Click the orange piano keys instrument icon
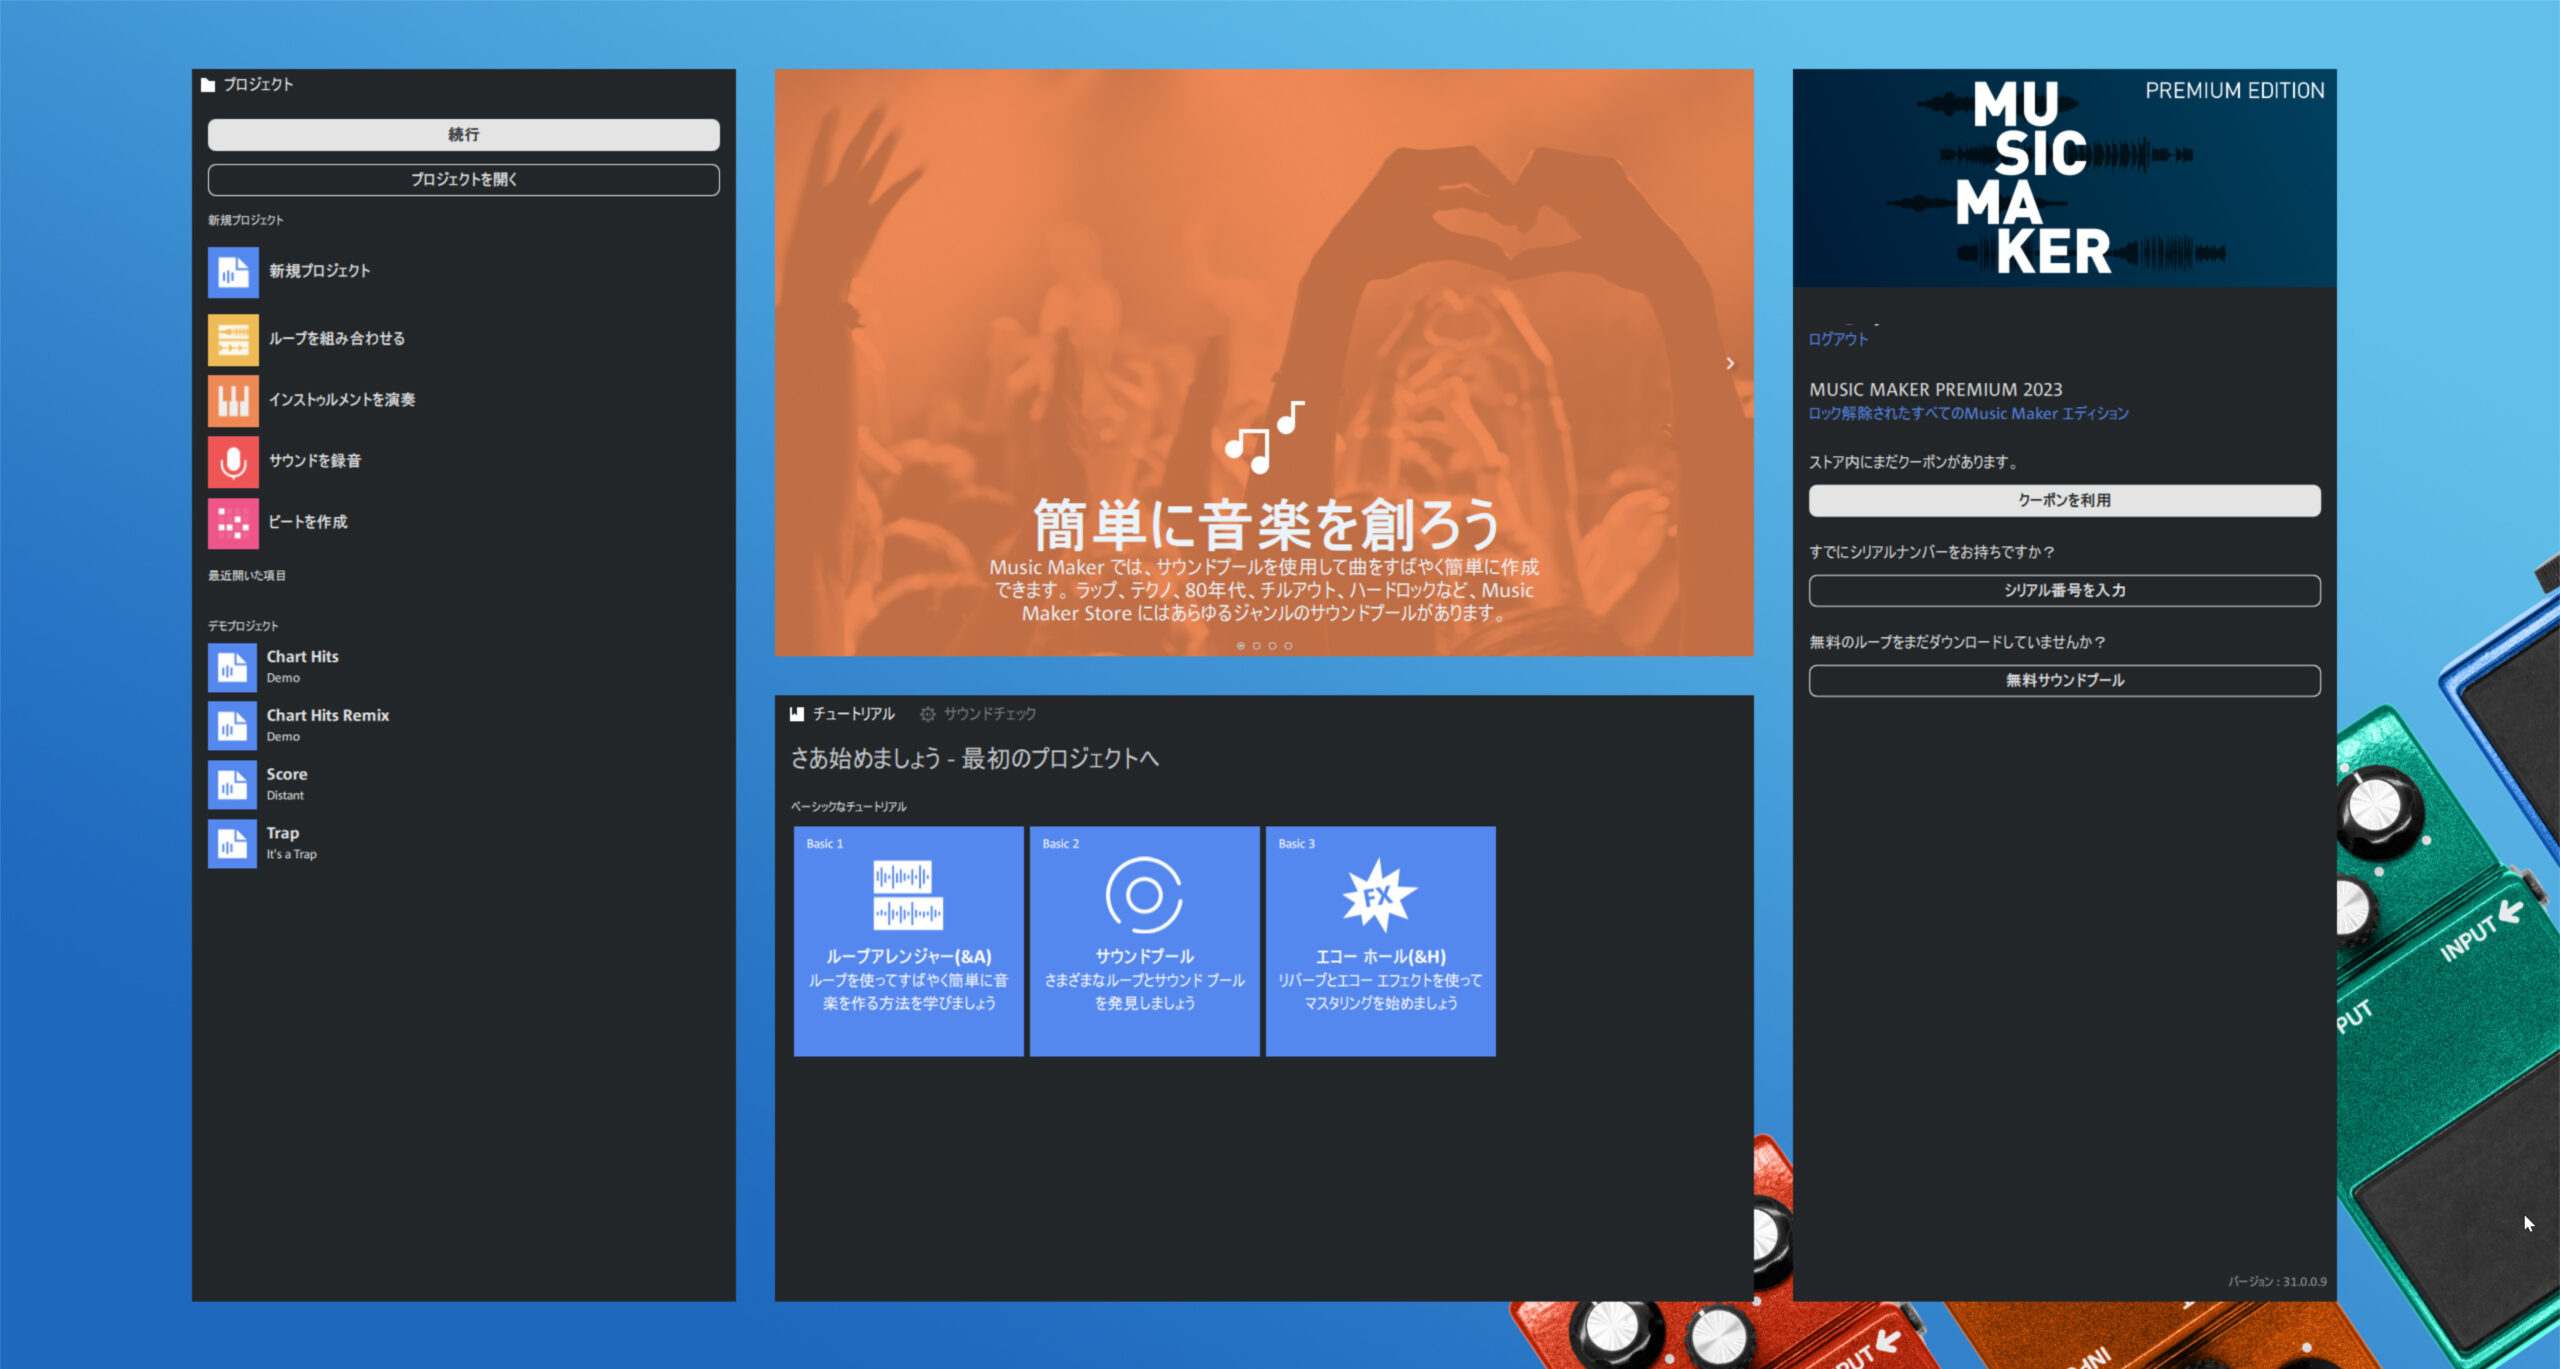The width and height of the screenshot is (2560, 1369). coord(233,400)
